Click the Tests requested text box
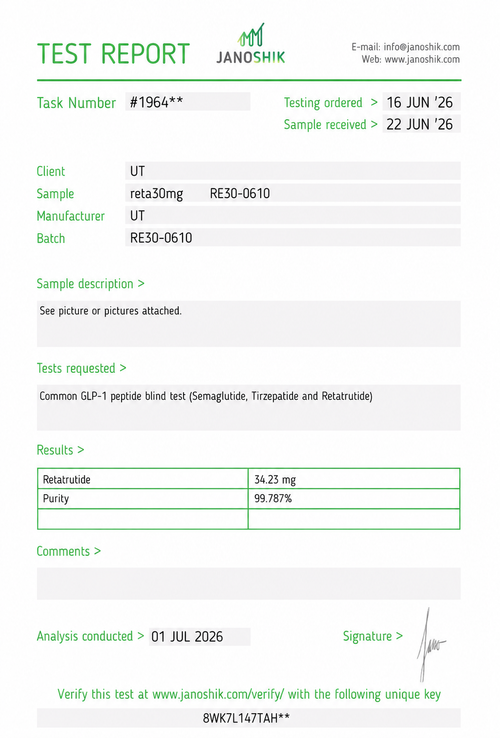This screenshot has height=738, width=500. [x=249, y=408]
